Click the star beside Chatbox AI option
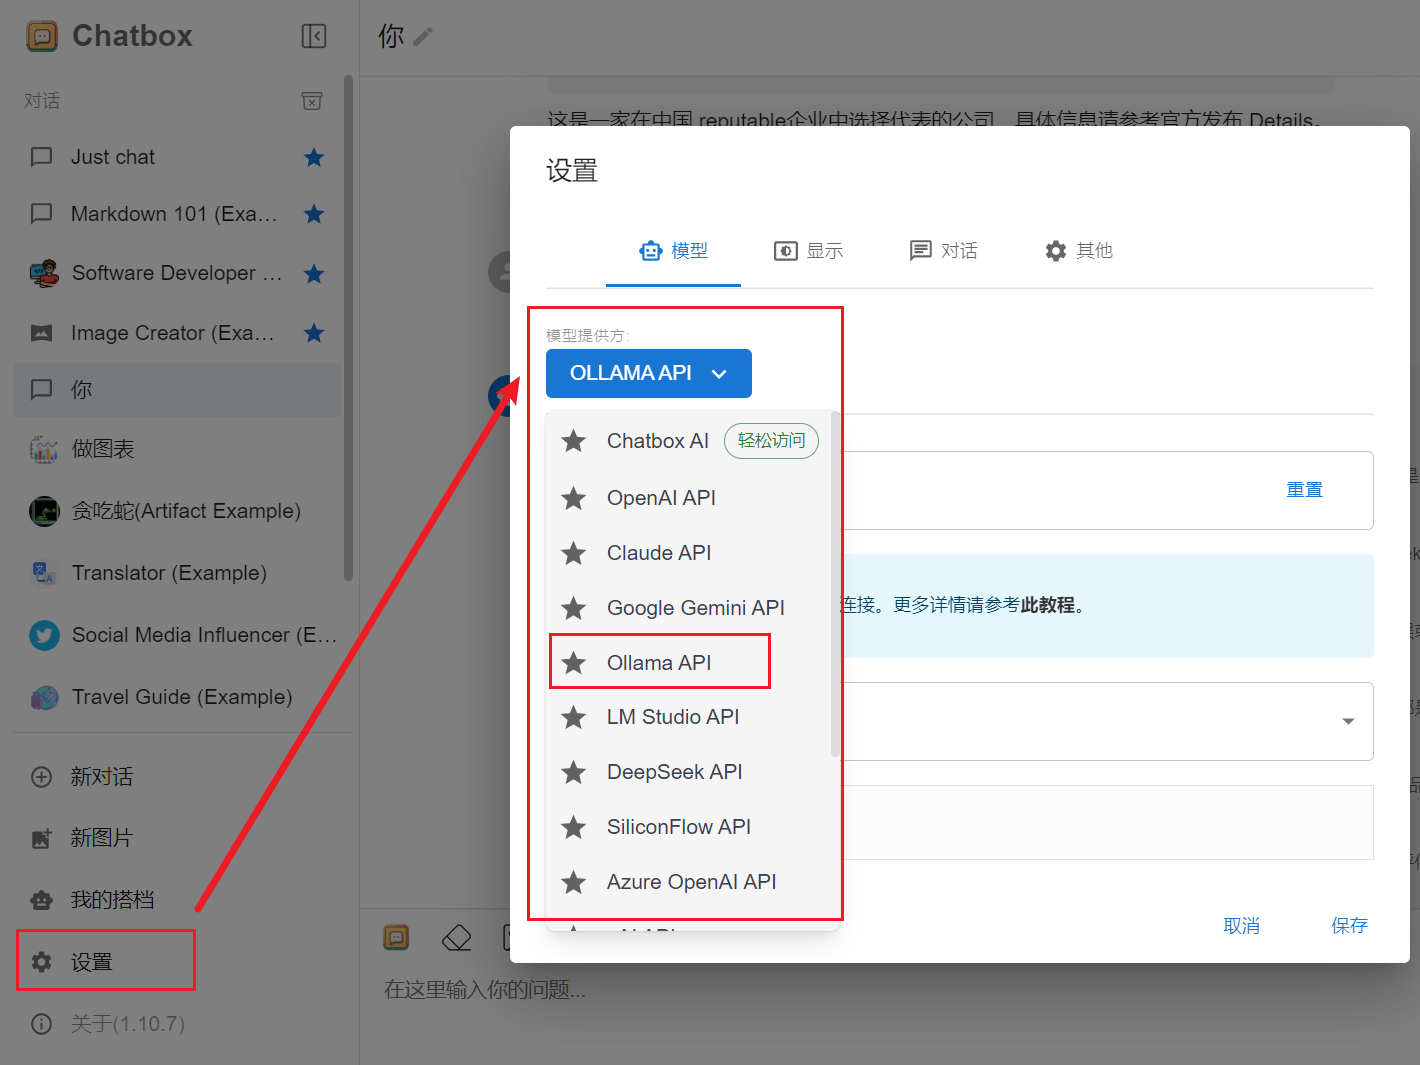 (x=573, y=441)
